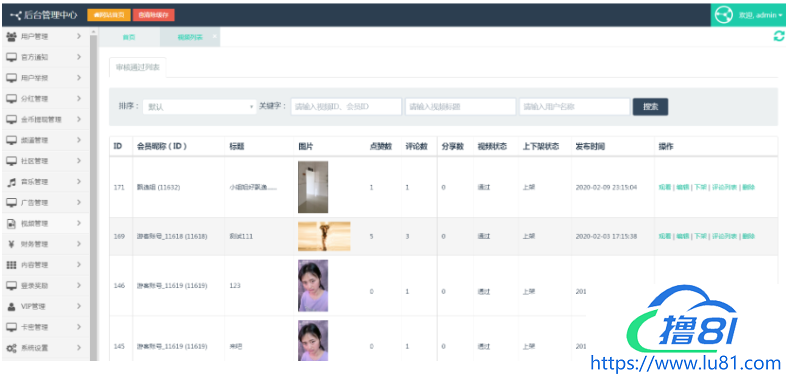
Task: Click the user name search input
Action: click(574, 107)
